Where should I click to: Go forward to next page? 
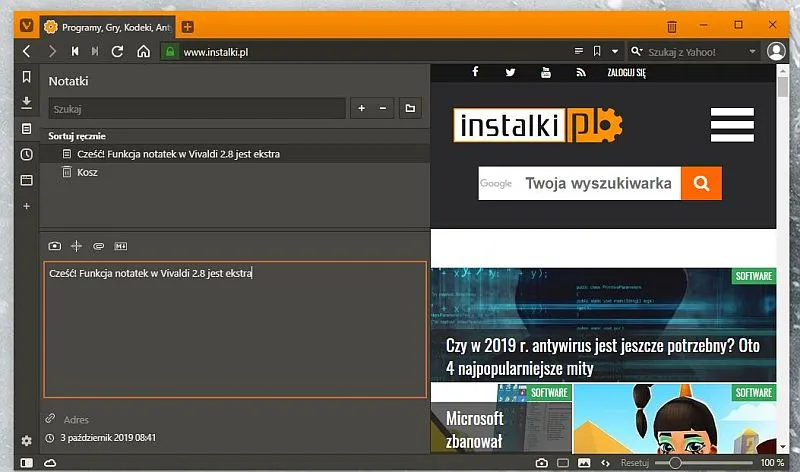pyautogui.click(x=52, y=52)
